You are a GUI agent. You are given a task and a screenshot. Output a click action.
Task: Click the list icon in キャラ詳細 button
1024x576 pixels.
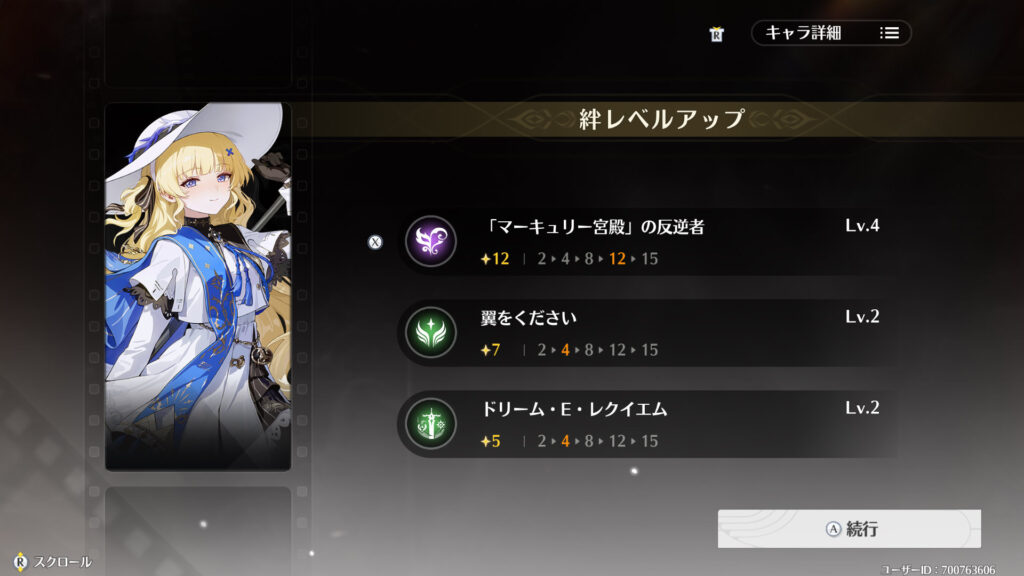(x=889, y=33)
